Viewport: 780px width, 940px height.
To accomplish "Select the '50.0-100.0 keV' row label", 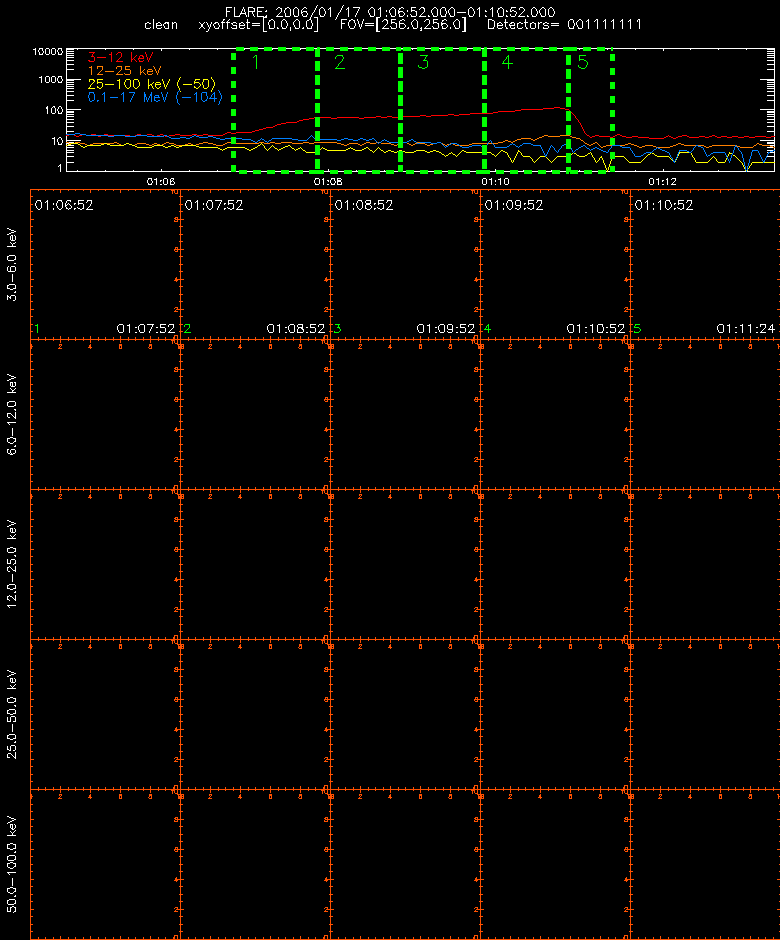I will tap(11, 864).
